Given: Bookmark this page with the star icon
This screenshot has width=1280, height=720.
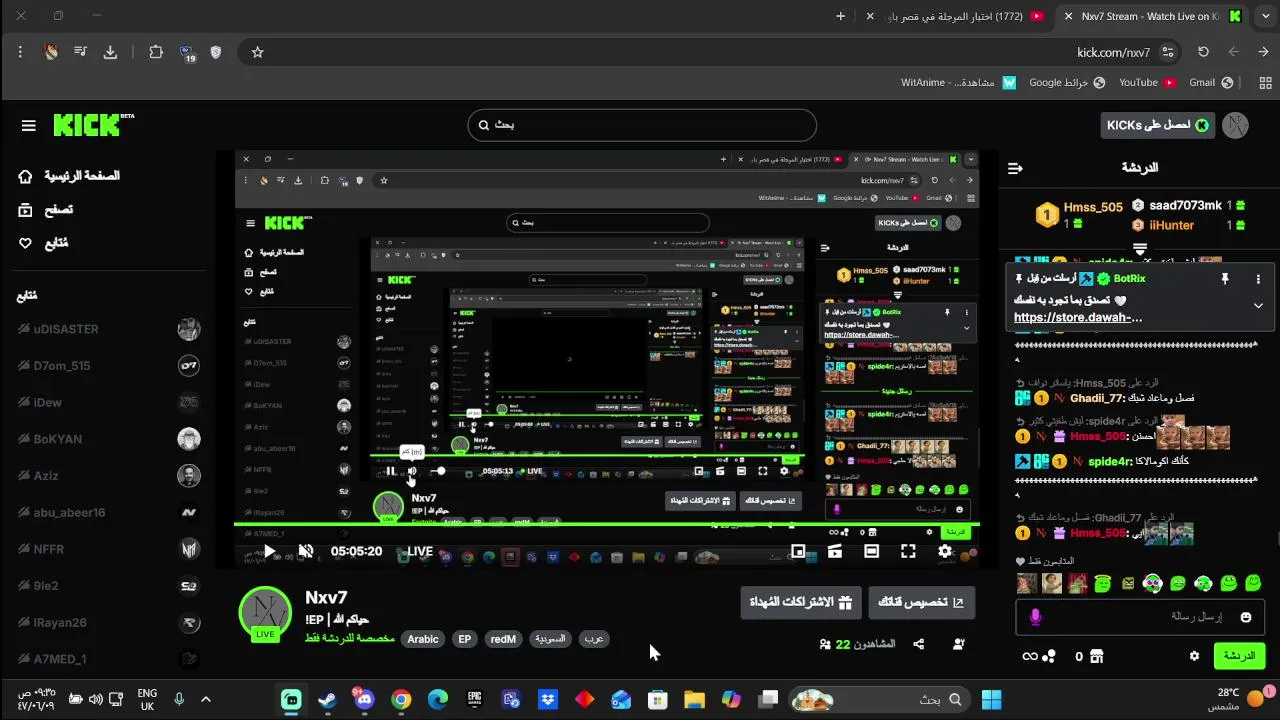Looking at the screenshot, I should click(x=257, y=52).
